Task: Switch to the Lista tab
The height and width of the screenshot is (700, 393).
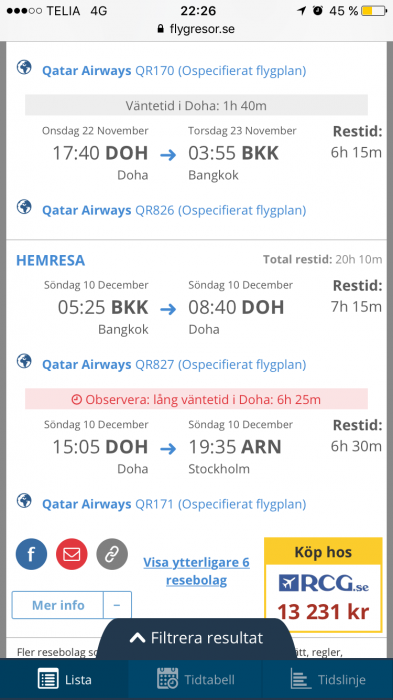Action: point(65,679)
